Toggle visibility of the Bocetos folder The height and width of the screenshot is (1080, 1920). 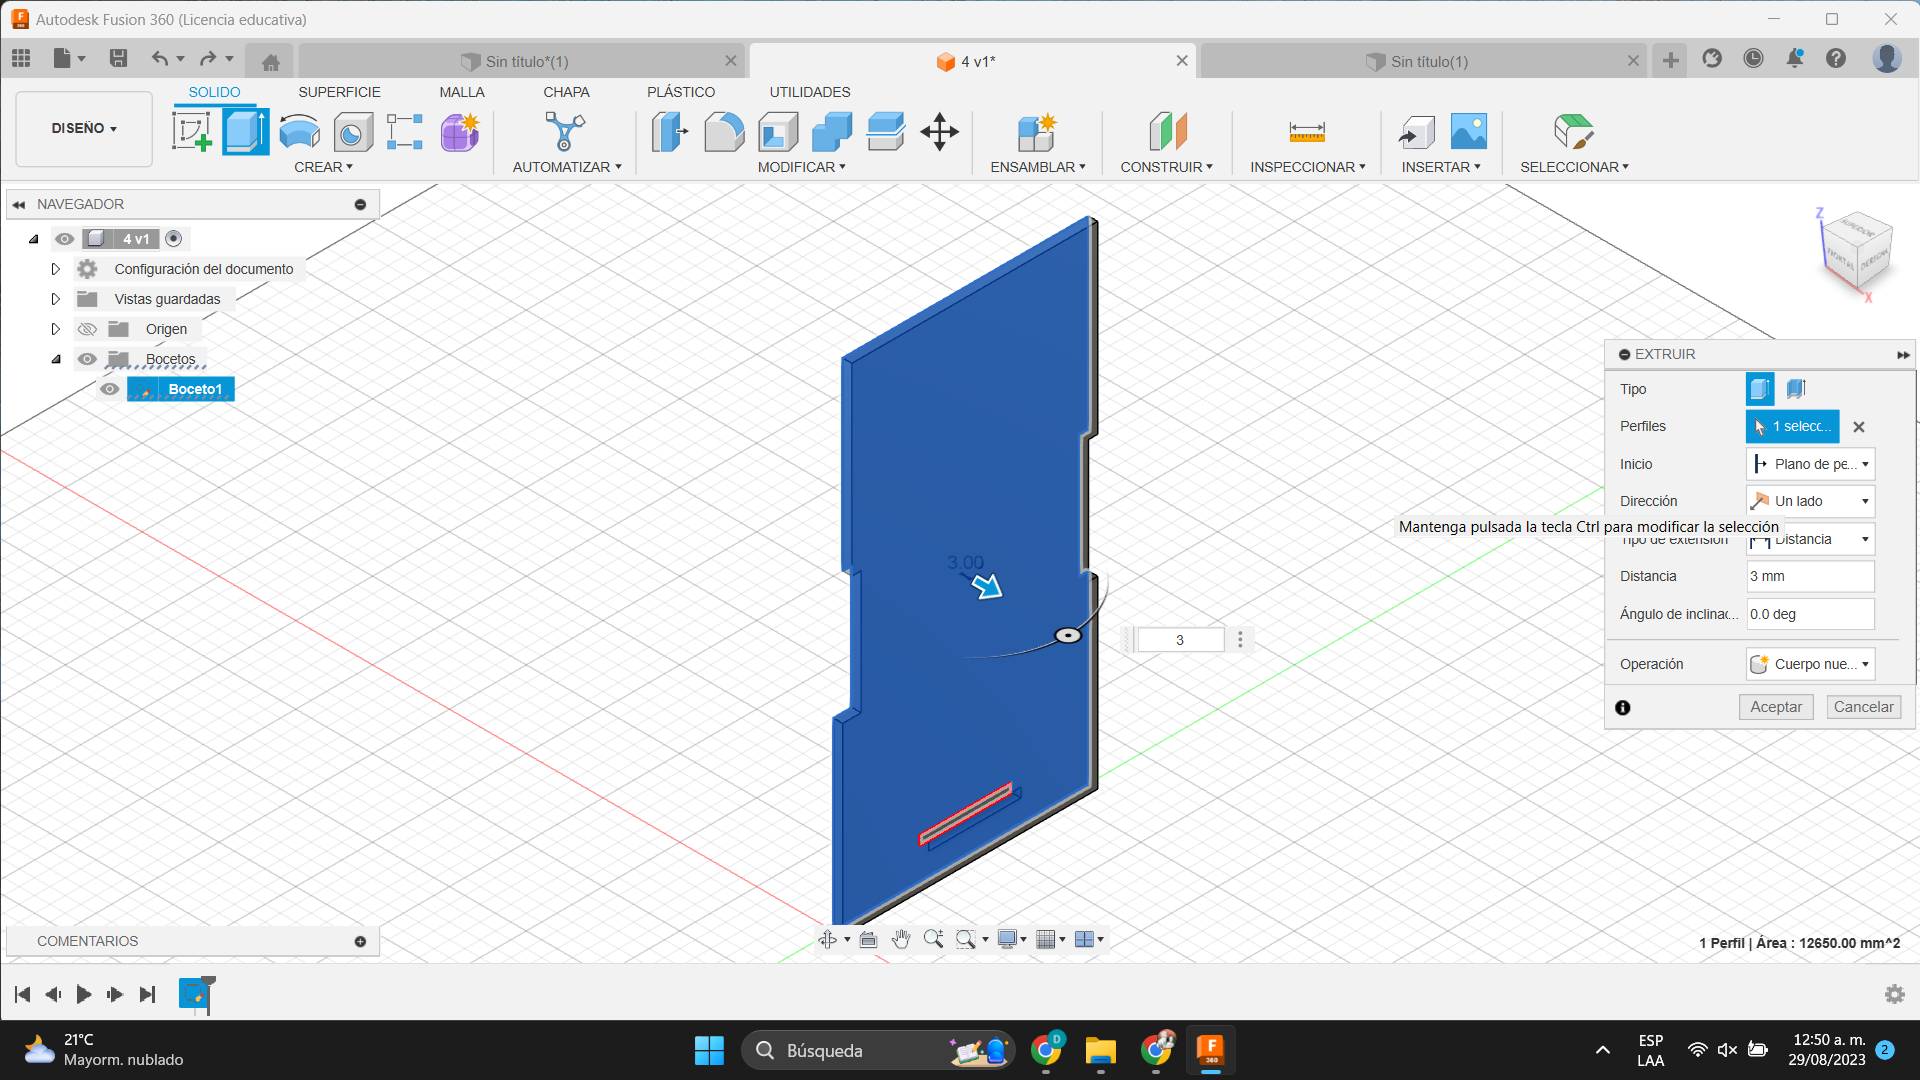point(87,359)
